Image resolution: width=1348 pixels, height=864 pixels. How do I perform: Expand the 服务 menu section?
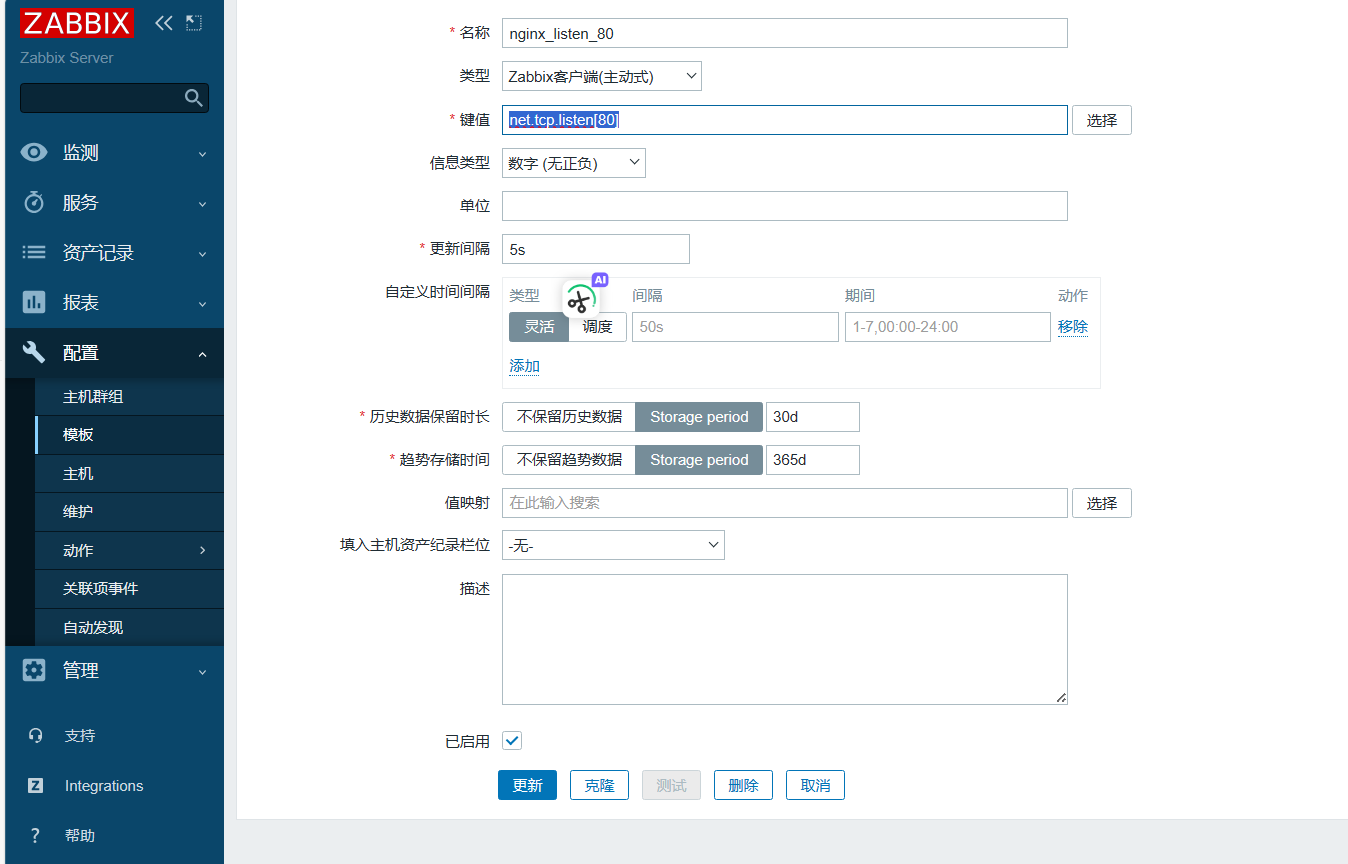click(203, 203)
